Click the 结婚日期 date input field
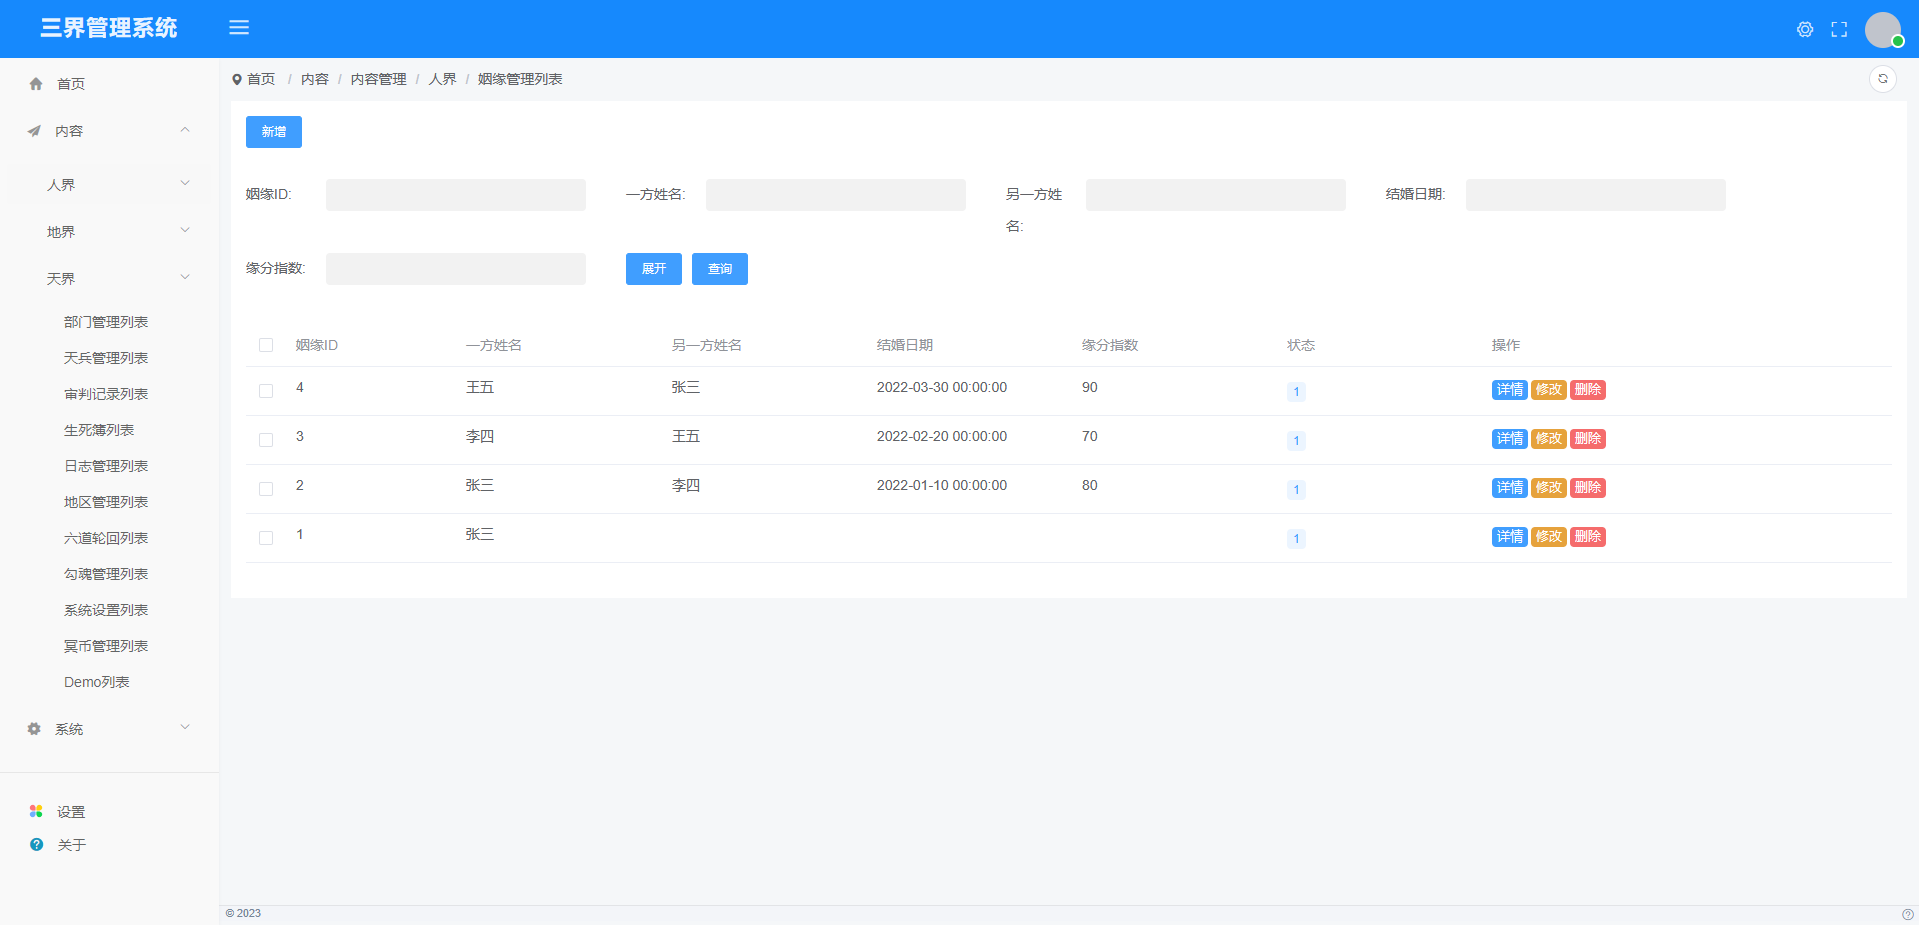Viewport: 1919px width, 925px height. pos(1594,195)
